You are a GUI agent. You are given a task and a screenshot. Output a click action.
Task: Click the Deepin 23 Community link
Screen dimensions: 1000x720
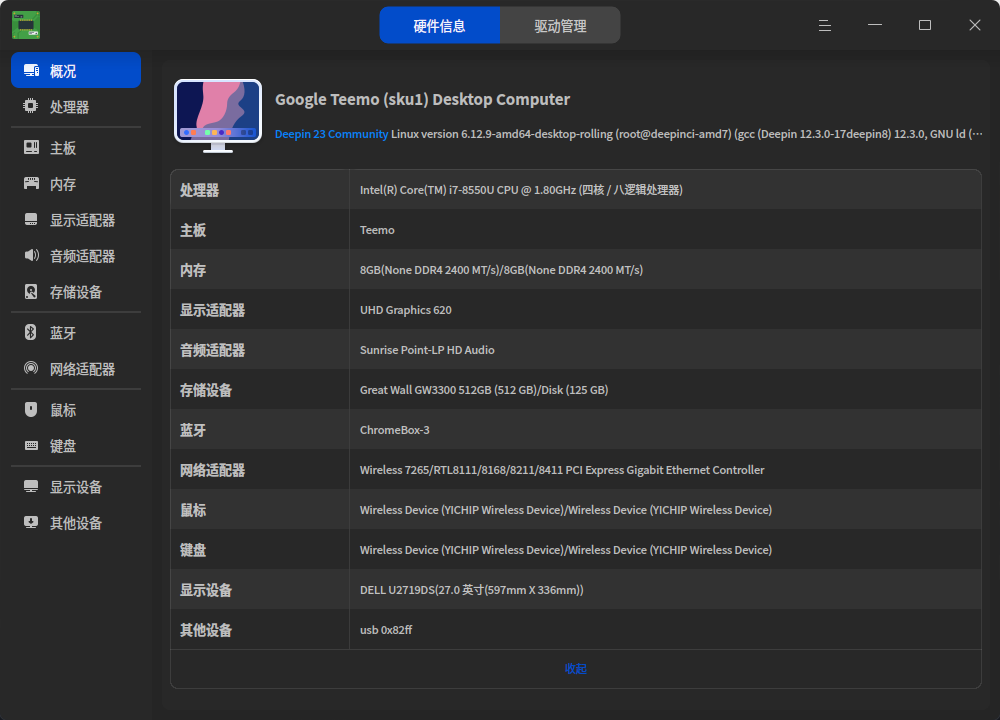point(331,134)
